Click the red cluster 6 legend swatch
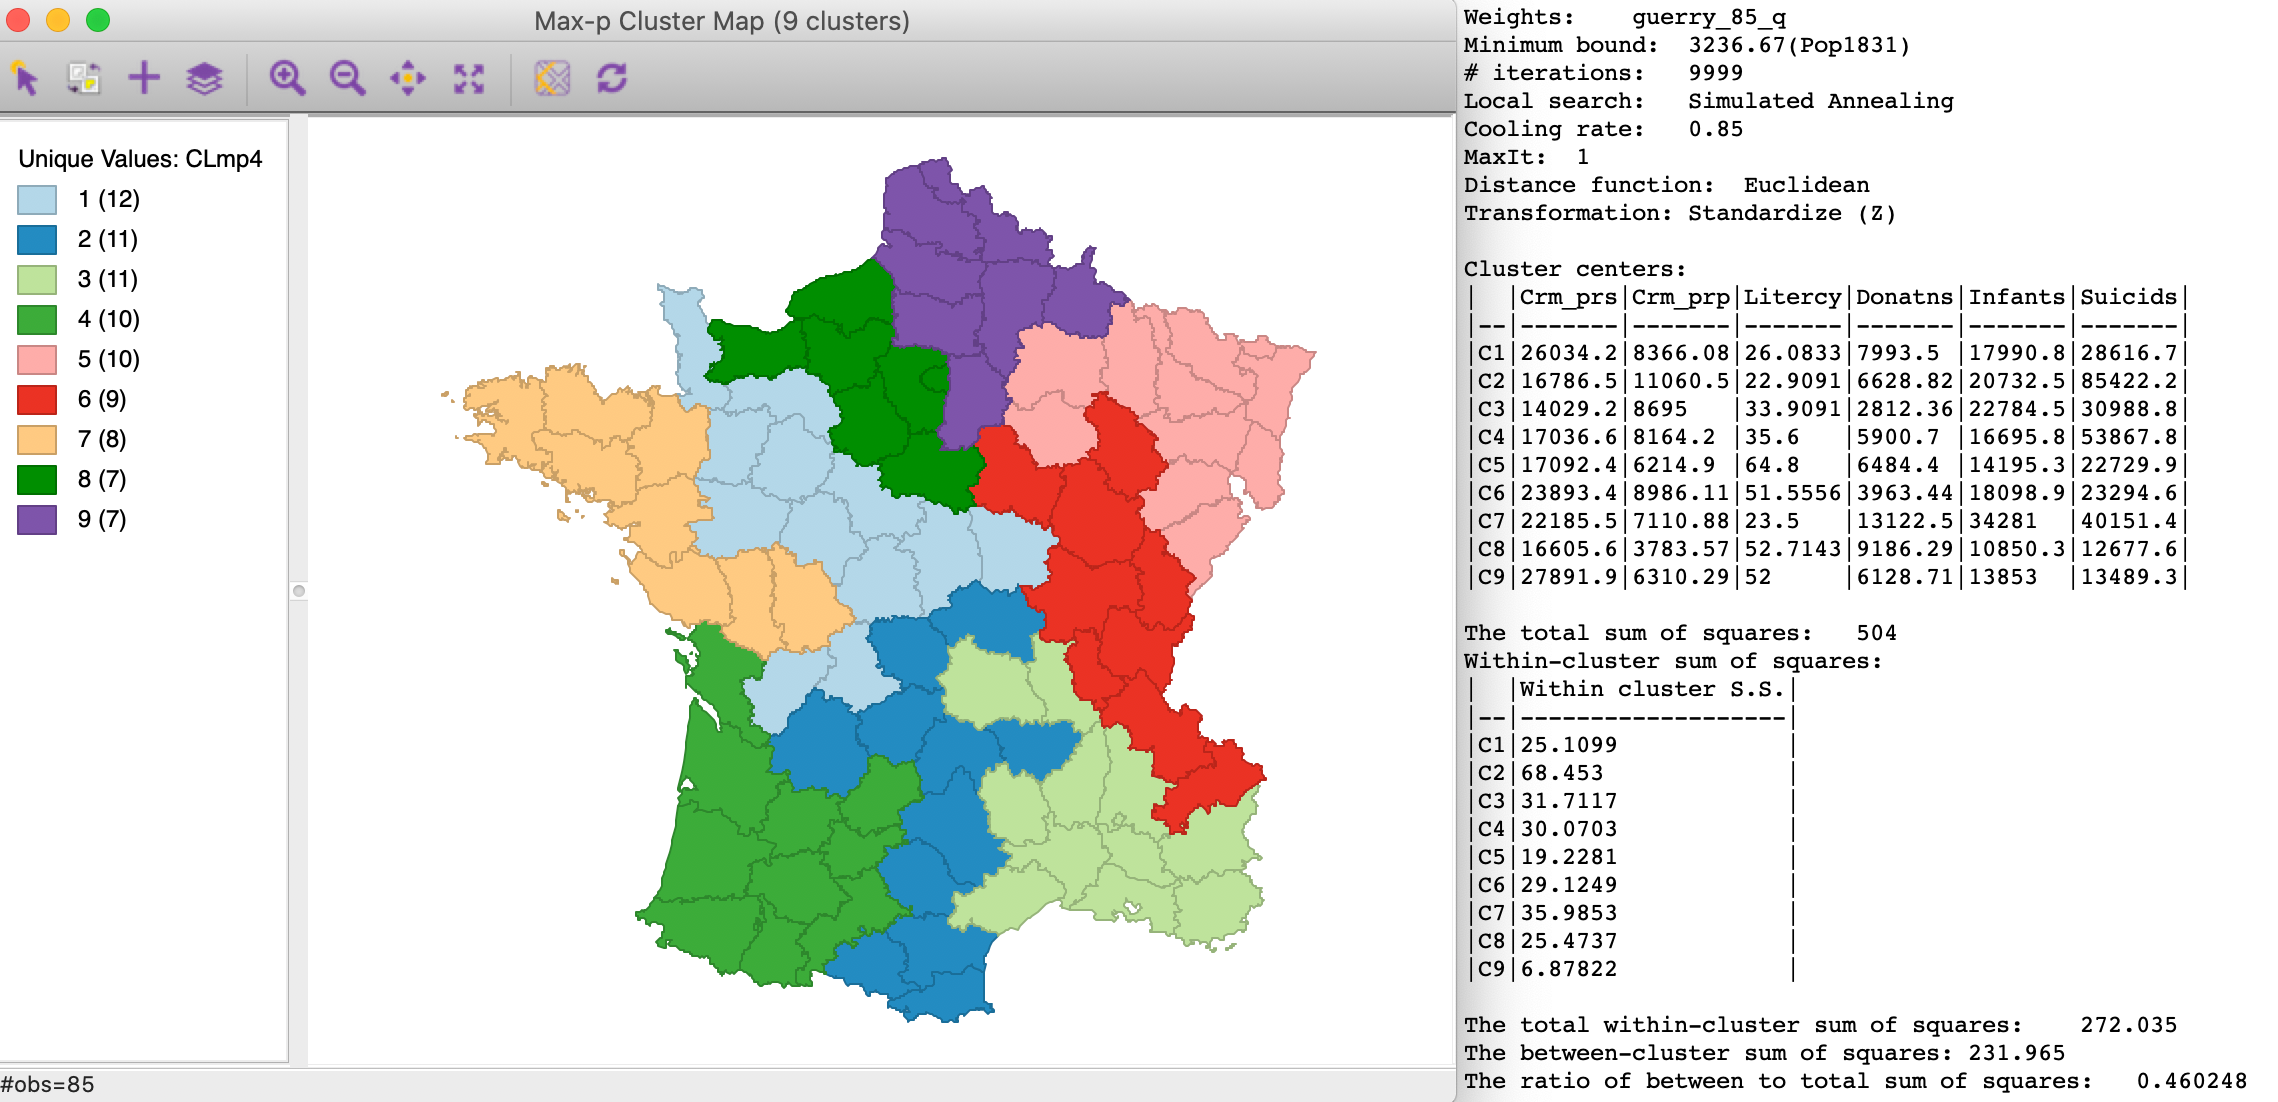Viewport: 2278px width, 1102px height. 37,400
